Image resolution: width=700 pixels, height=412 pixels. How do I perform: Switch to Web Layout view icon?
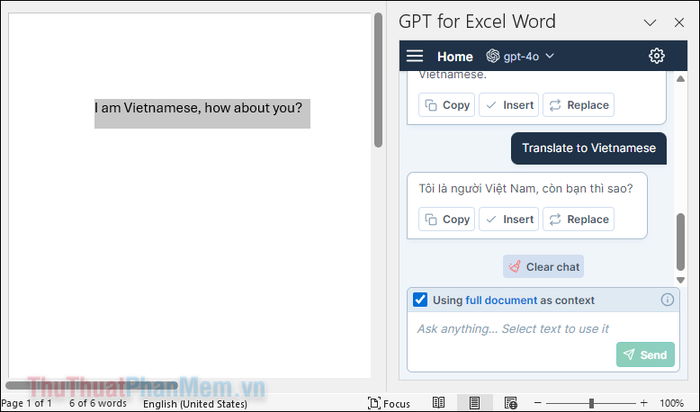point(511,403)
